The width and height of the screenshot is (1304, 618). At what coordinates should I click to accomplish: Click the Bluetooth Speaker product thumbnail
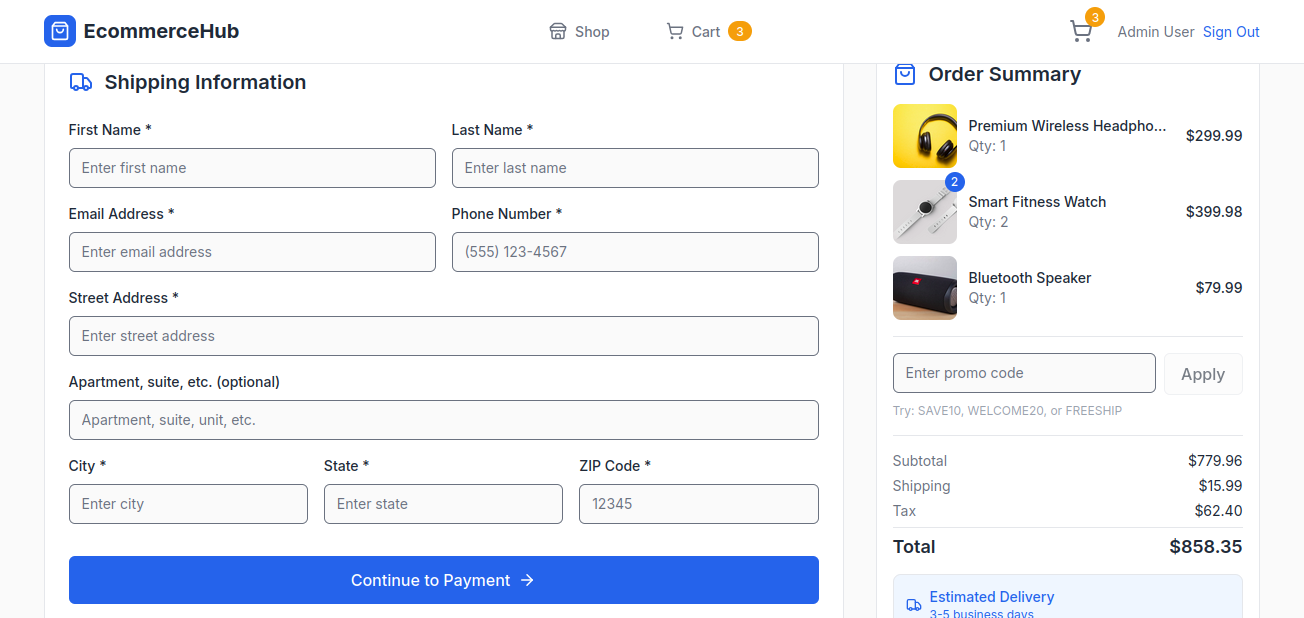924,288
